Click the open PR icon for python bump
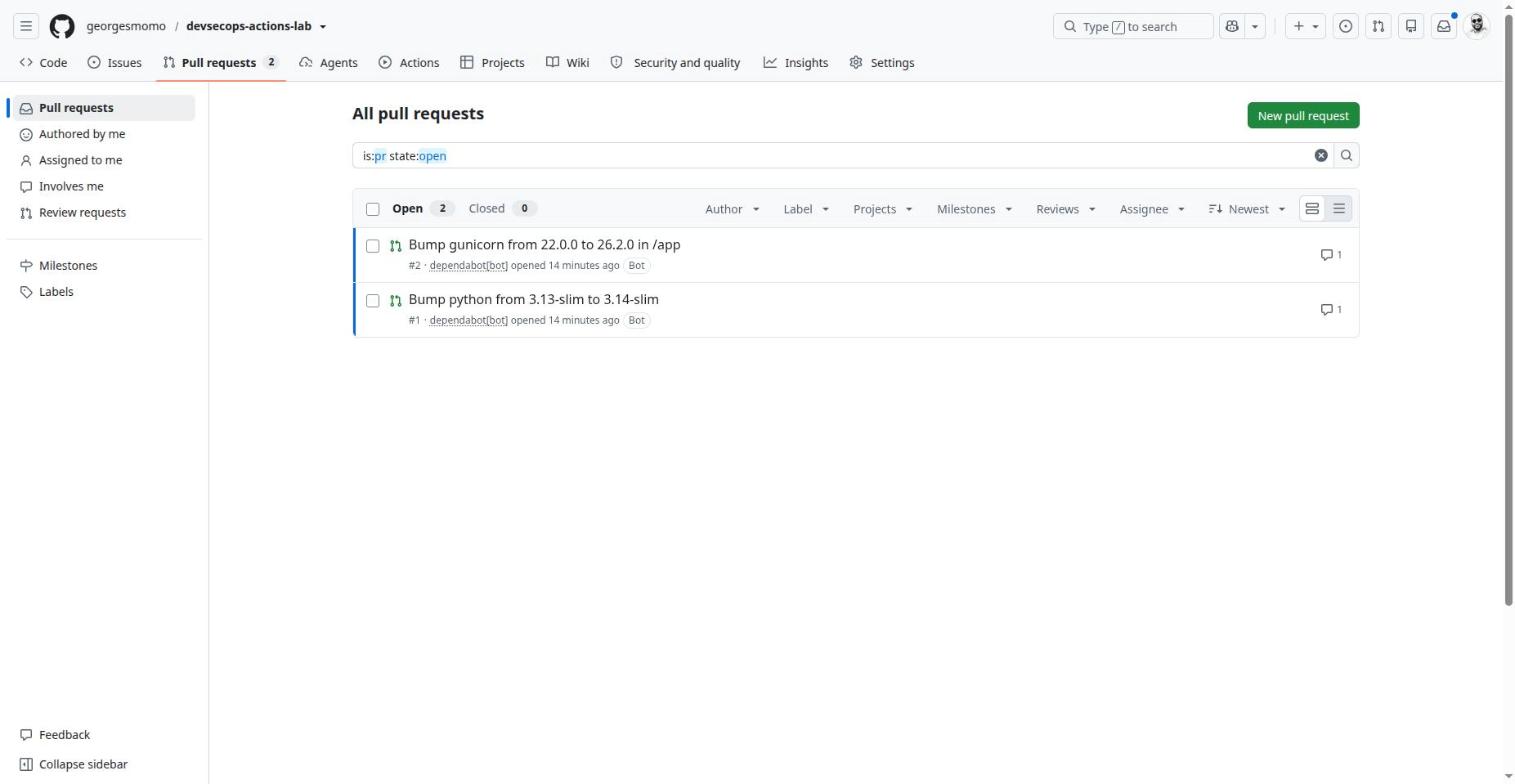 tap(396, 301)
